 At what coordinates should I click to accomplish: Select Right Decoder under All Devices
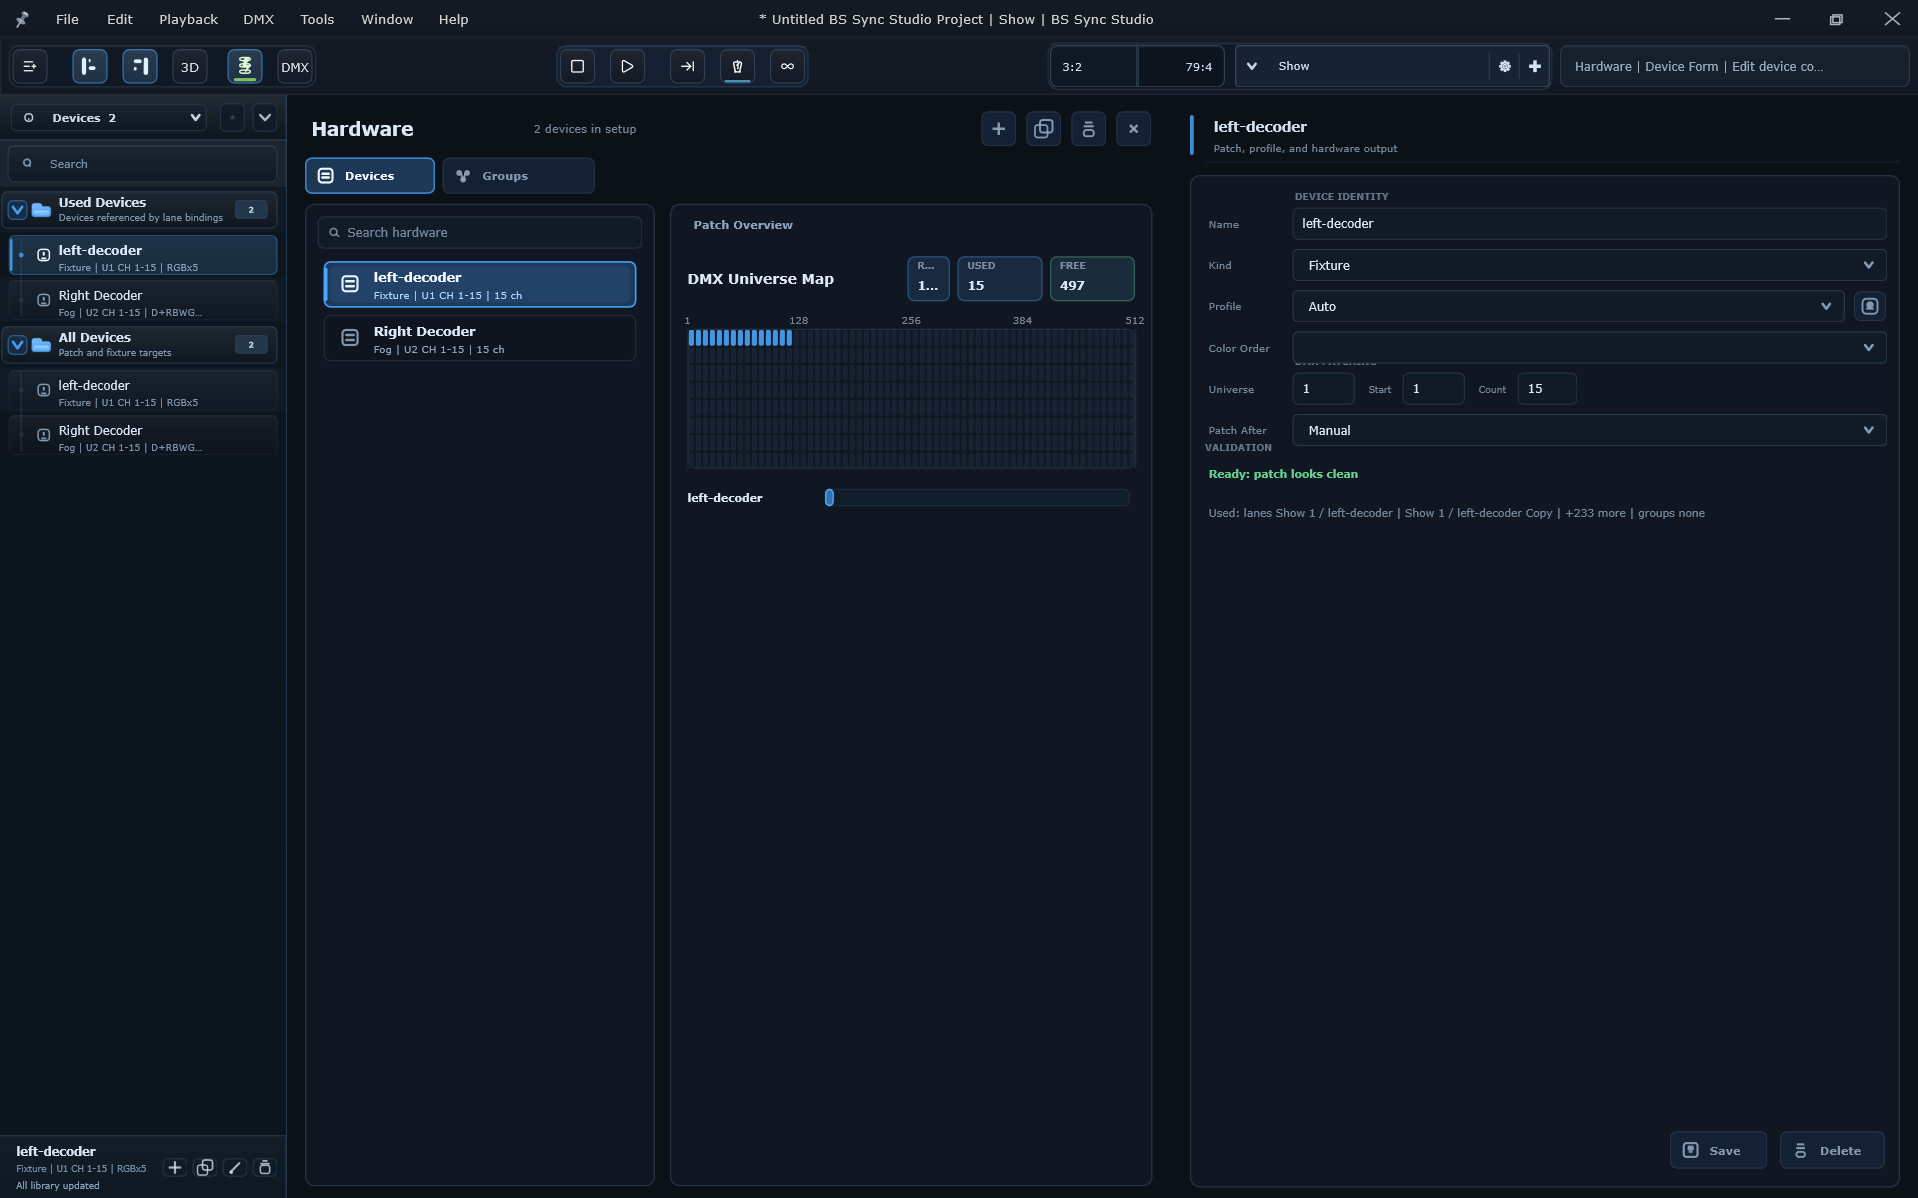click(x=142, y=436)
